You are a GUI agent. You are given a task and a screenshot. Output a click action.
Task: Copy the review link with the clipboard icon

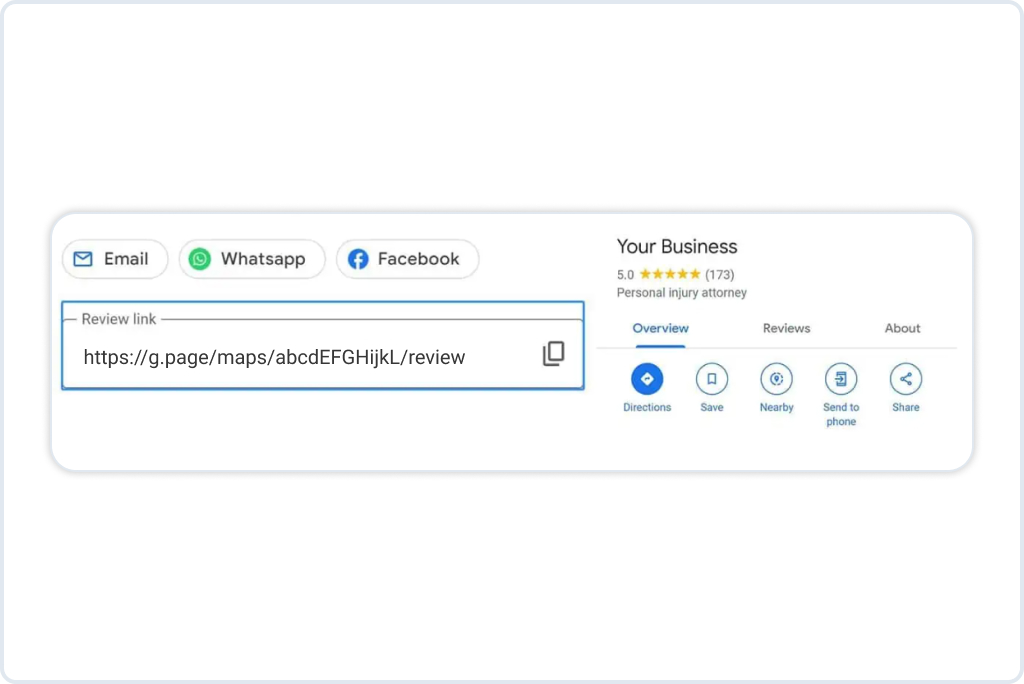(553, 353)
